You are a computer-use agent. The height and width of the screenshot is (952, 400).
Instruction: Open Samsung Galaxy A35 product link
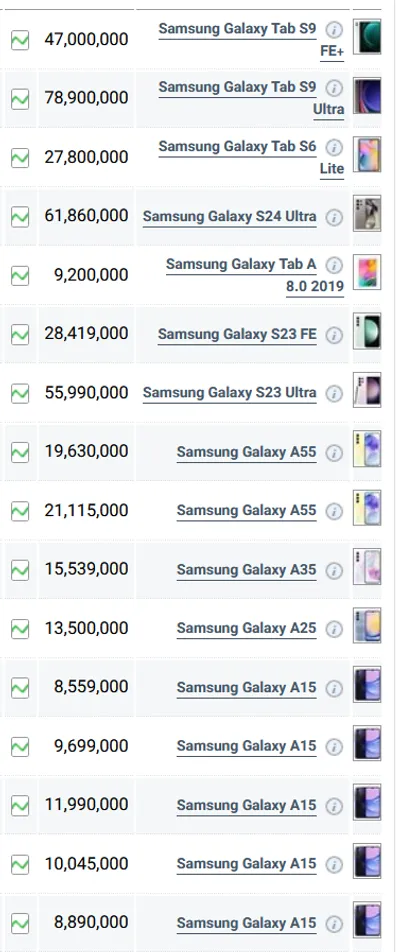[x=246, y=570]
